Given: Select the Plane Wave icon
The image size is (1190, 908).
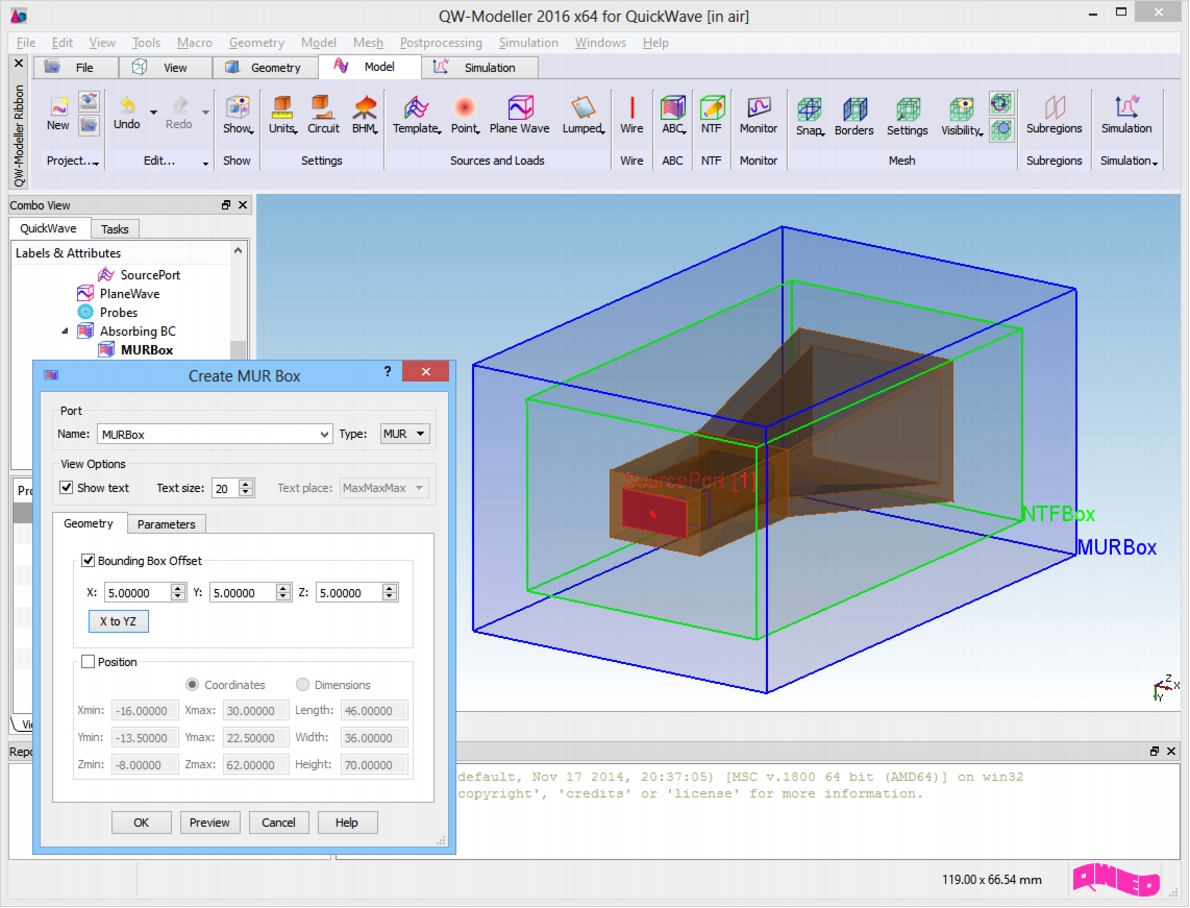Looking at the screenshot, I should pos(520,106).
